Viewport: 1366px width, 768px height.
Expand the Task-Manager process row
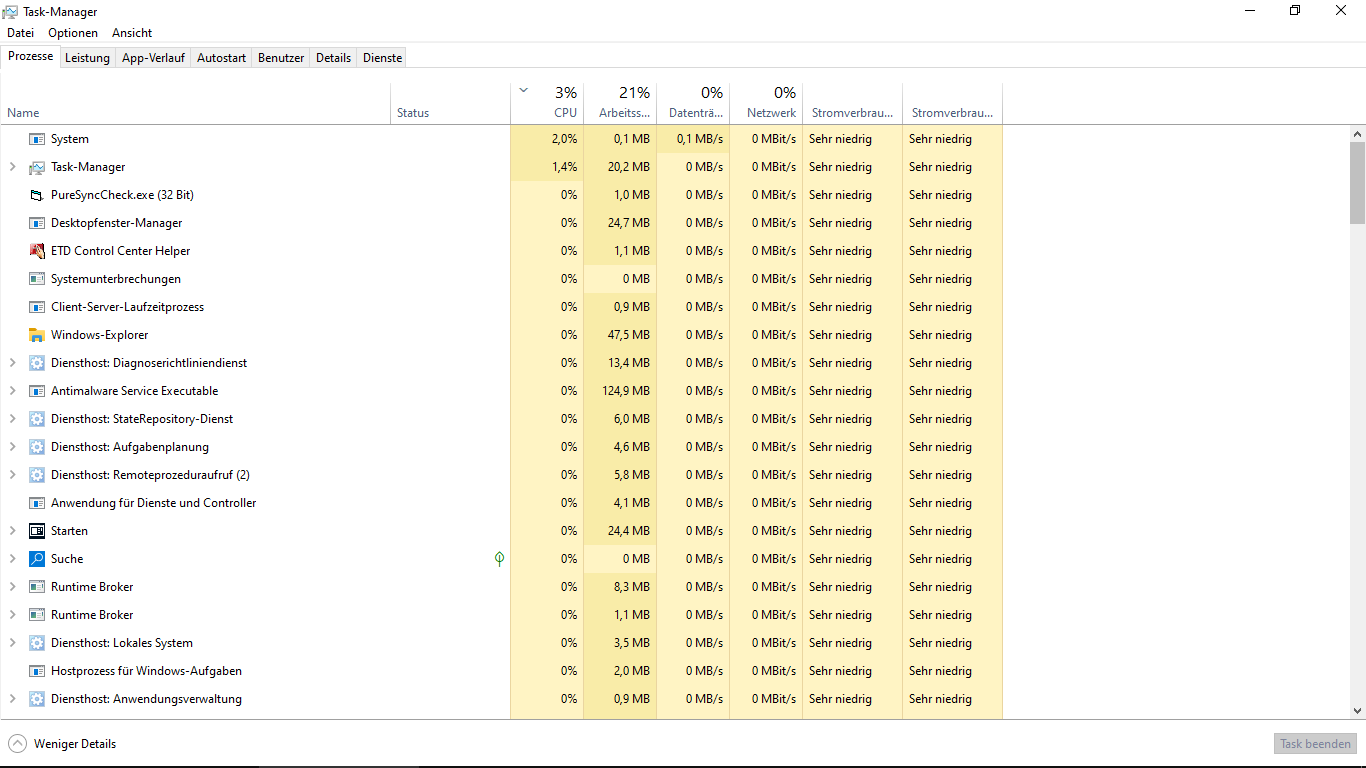pyautogui.click(x=12, y=167)
